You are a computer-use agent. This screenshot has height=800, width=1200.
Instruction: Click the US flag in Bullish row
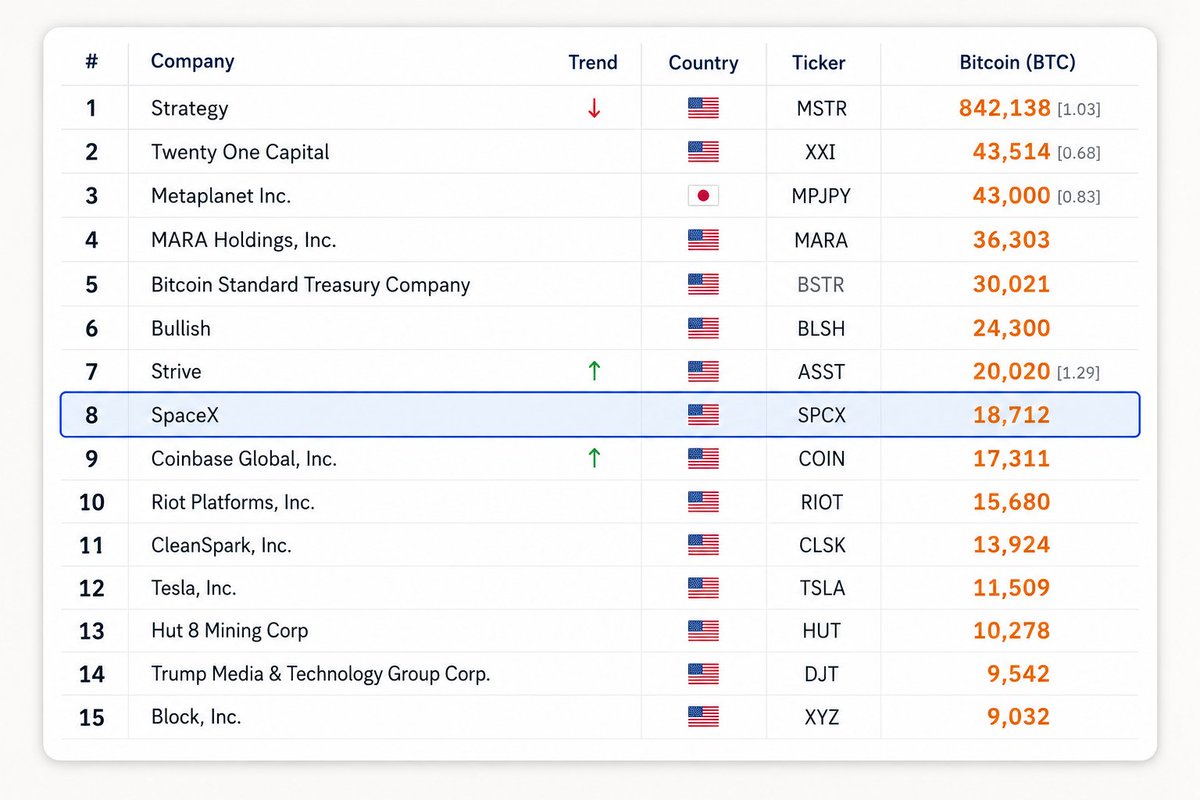703,328
